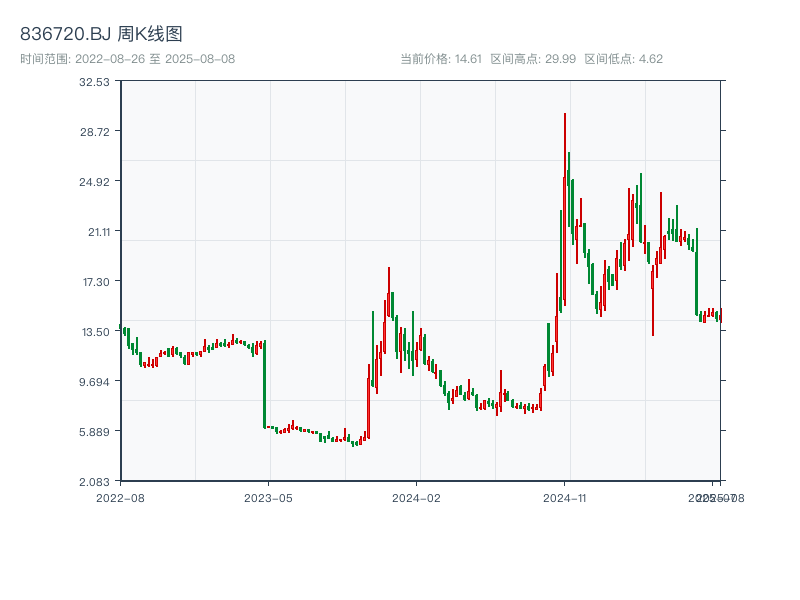This screenshot has height=600, width=800.
Task: Click the long green gap-down candle near 2023-05
Action: (264, 384)
